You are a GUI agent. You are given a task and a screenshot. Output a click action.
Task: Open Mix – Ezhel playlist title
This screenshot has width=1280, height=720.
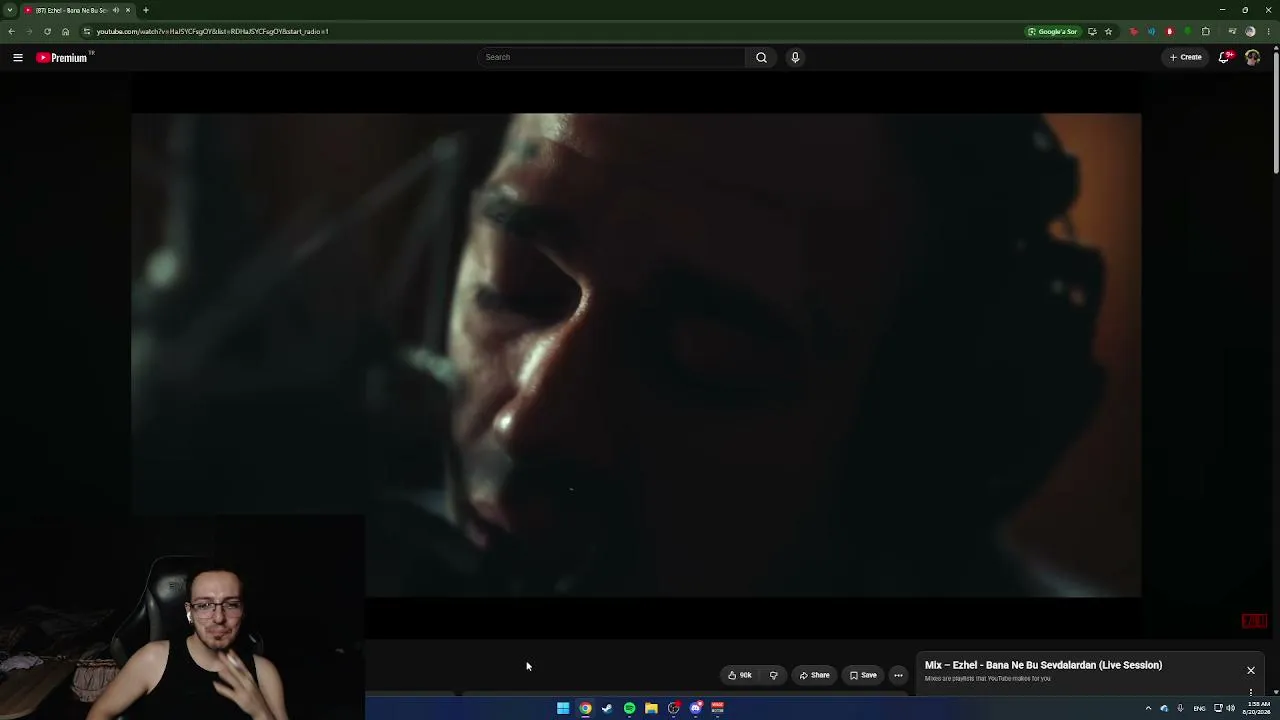coord(1043,665)
